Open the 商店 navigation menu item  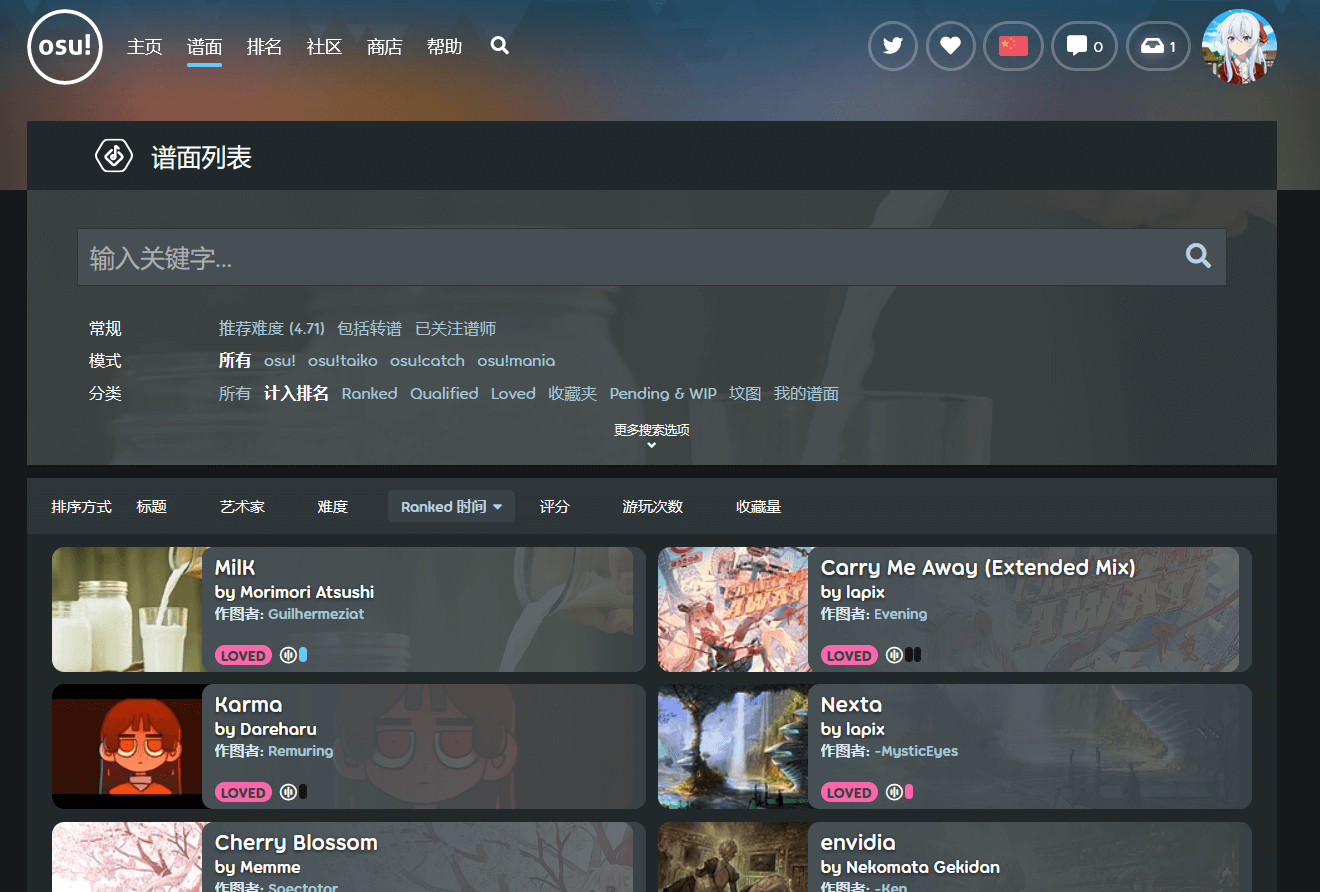[384, 46]
